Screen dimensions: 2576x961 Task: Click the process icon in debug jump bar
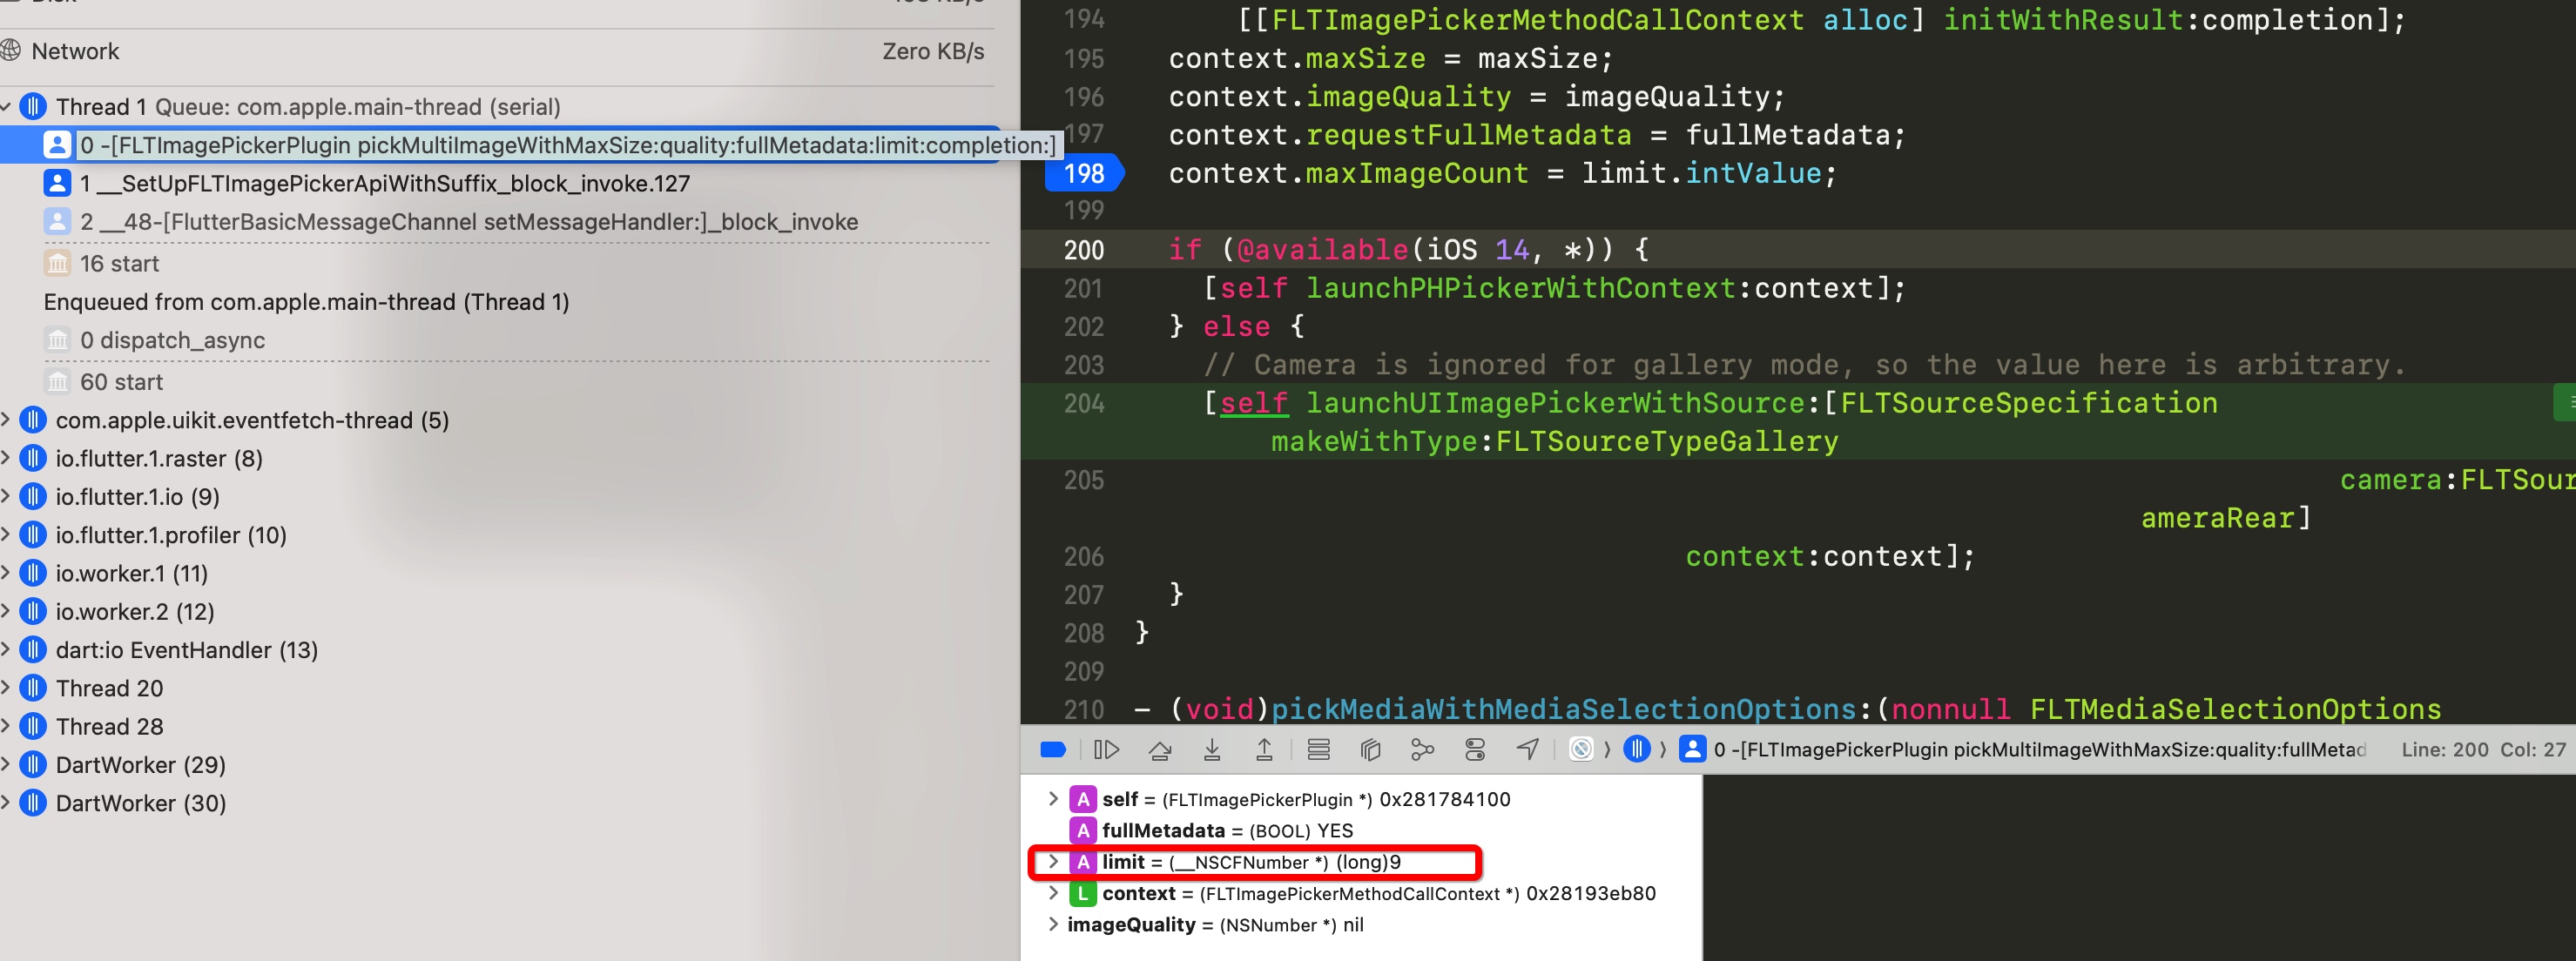(1581, 749)
